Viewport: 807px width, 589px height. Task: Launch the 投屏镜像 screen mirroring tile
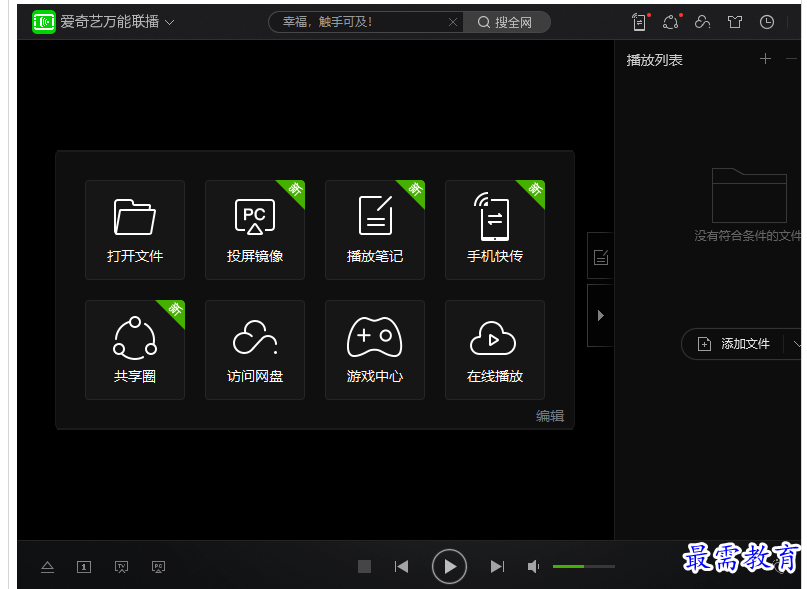pos(255,230)
